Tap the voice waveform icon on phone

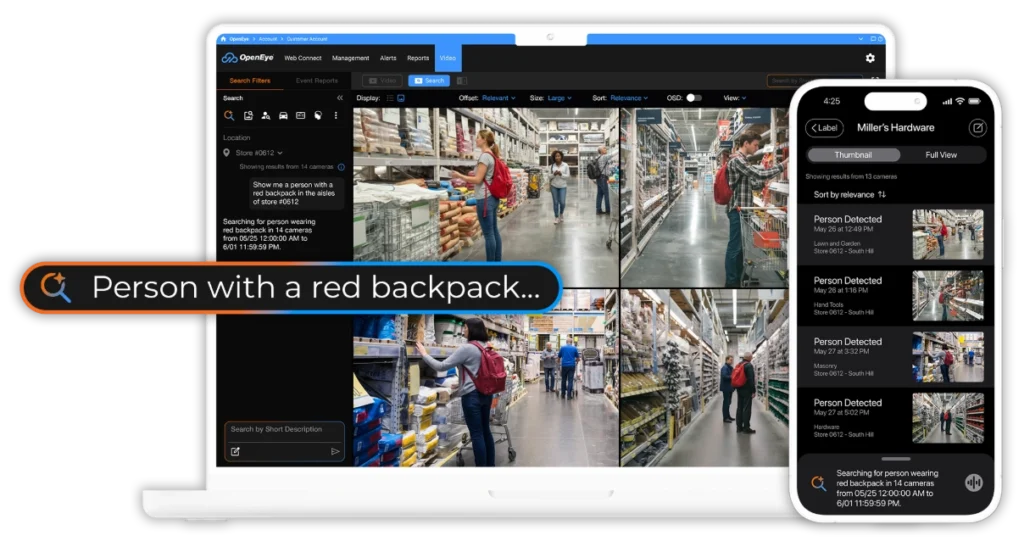pyautogui.click(x=974, y=483)
